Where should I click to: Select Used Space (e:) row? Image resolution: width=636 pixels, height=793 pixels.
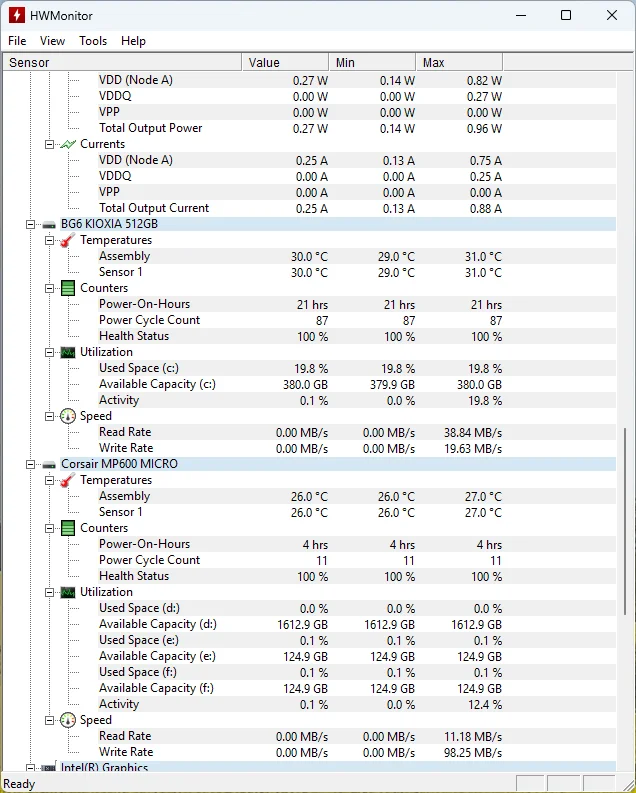pyautogui.click(x=357, y=640)
